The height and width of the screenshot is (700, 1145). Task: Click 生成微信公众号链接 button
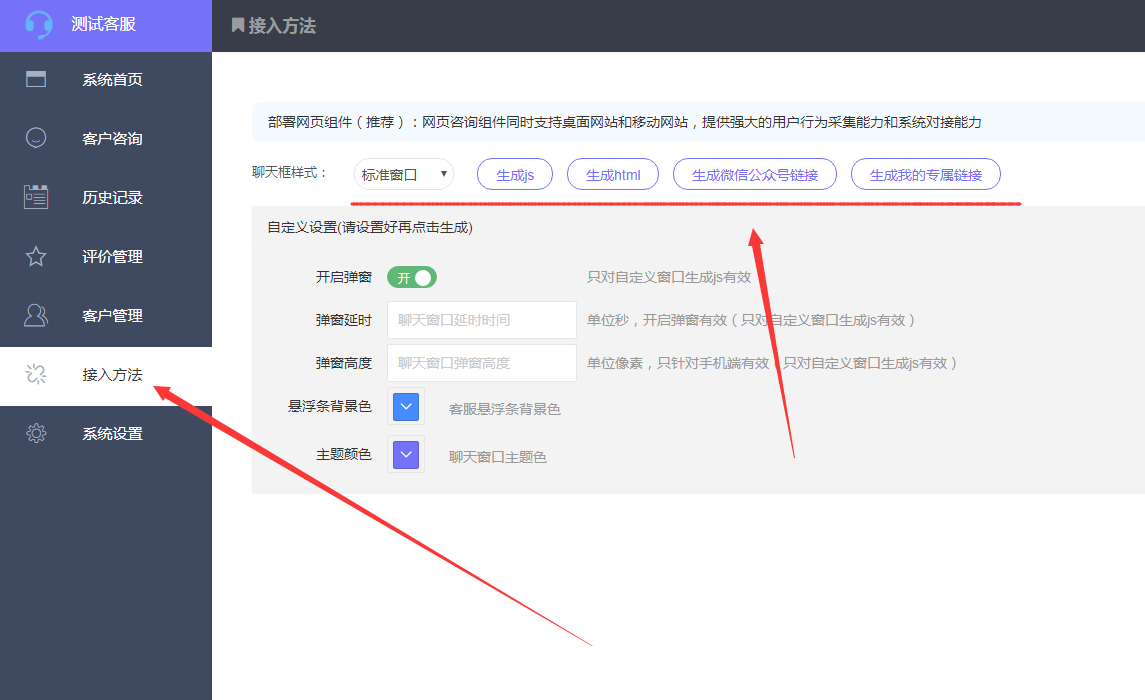(754, 174)
